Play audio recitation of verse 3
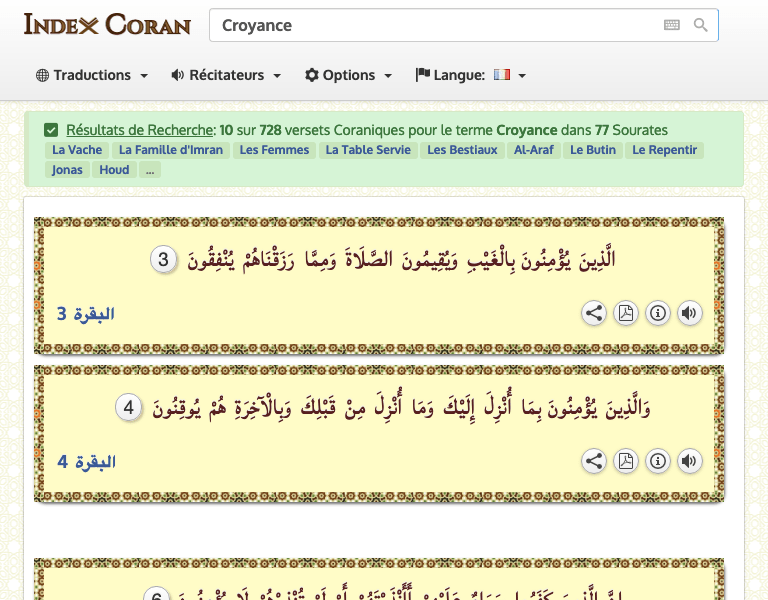Viewport: 768px width, 600px height. 689,313
